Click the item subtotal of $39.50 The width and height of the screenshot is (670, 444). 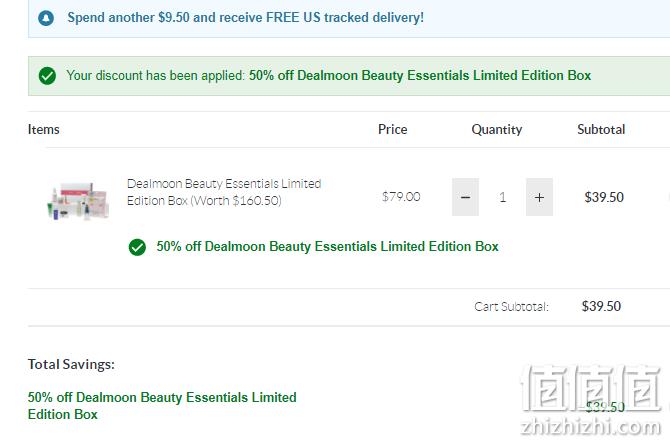[604, 197]
